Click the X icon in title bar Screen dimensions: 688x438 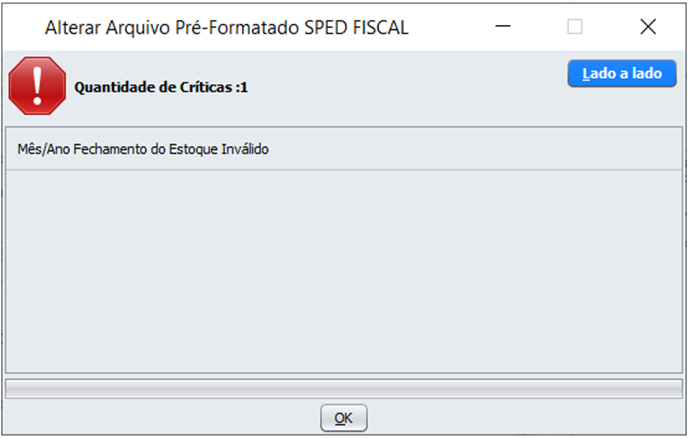pyautogui.click(x=648, y=27)
